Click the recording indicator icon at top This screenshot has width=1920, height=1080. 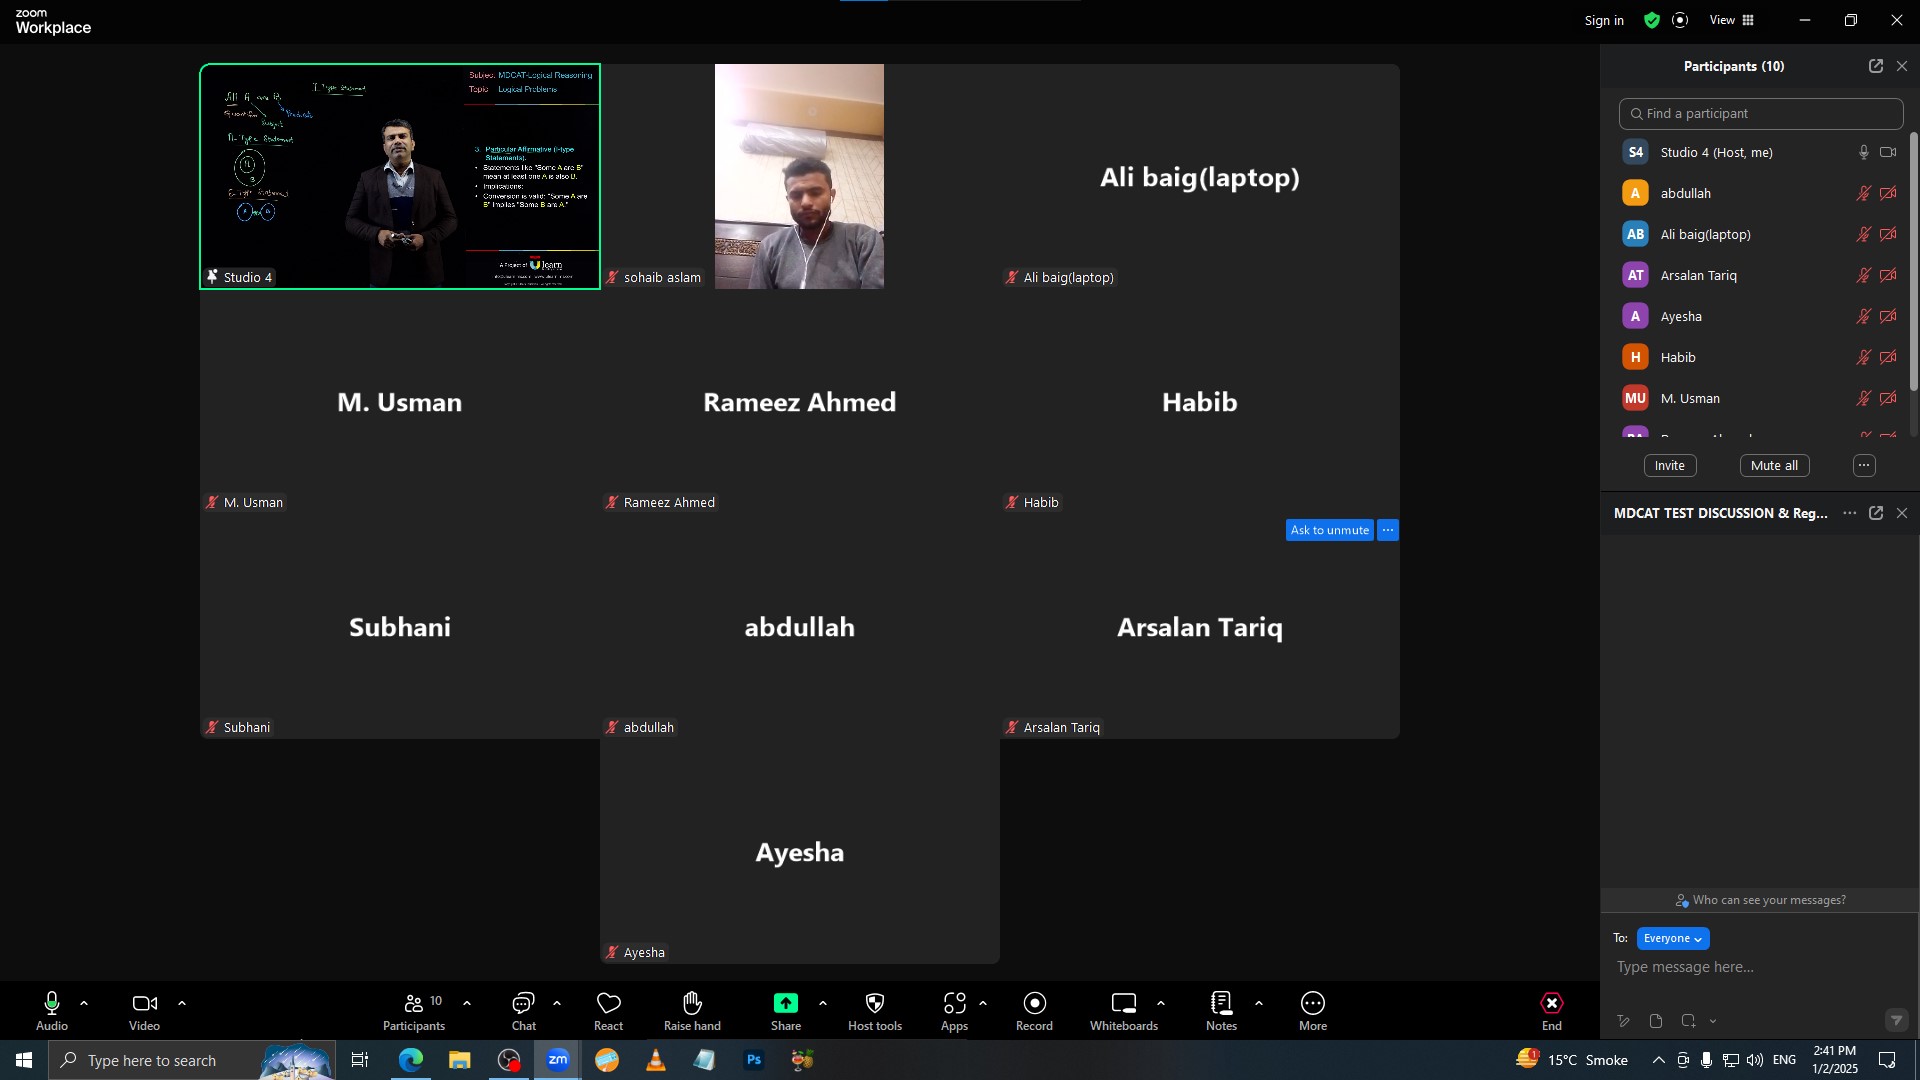click(1680, 20)
